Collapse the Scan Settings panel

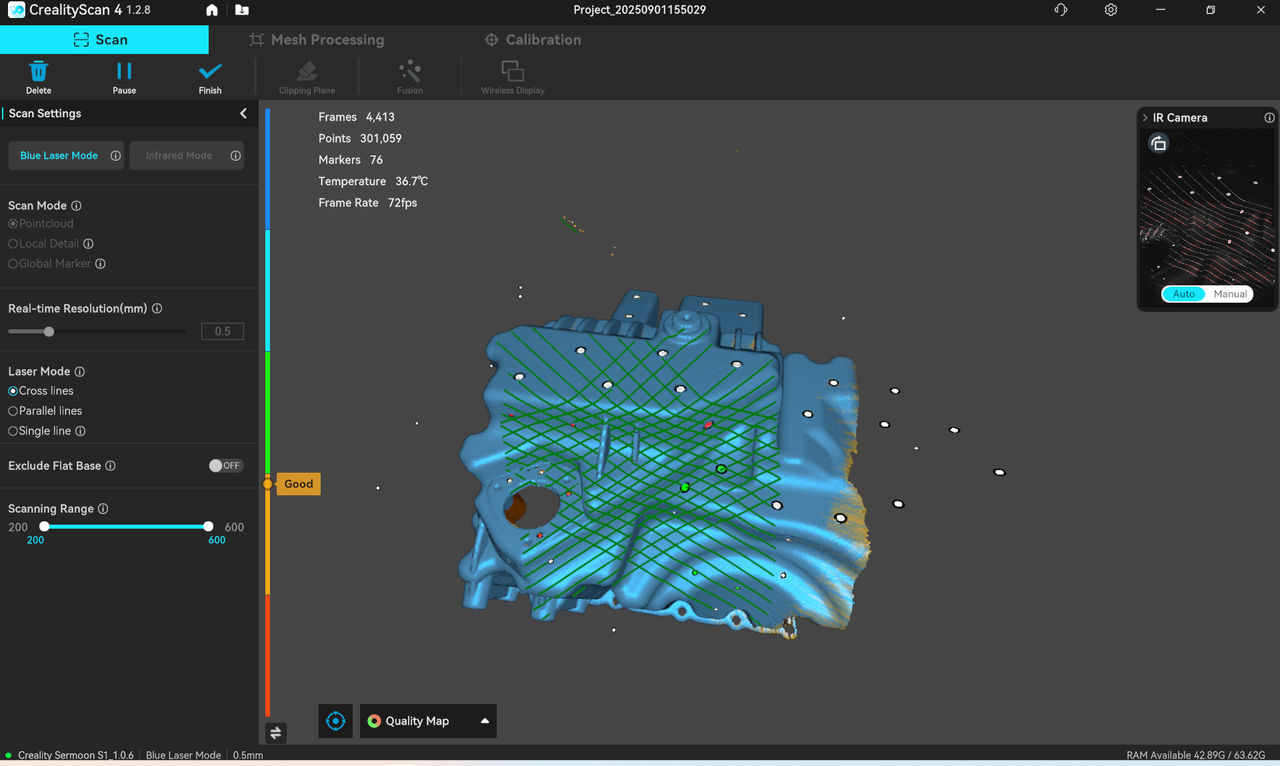coord(243,114)
